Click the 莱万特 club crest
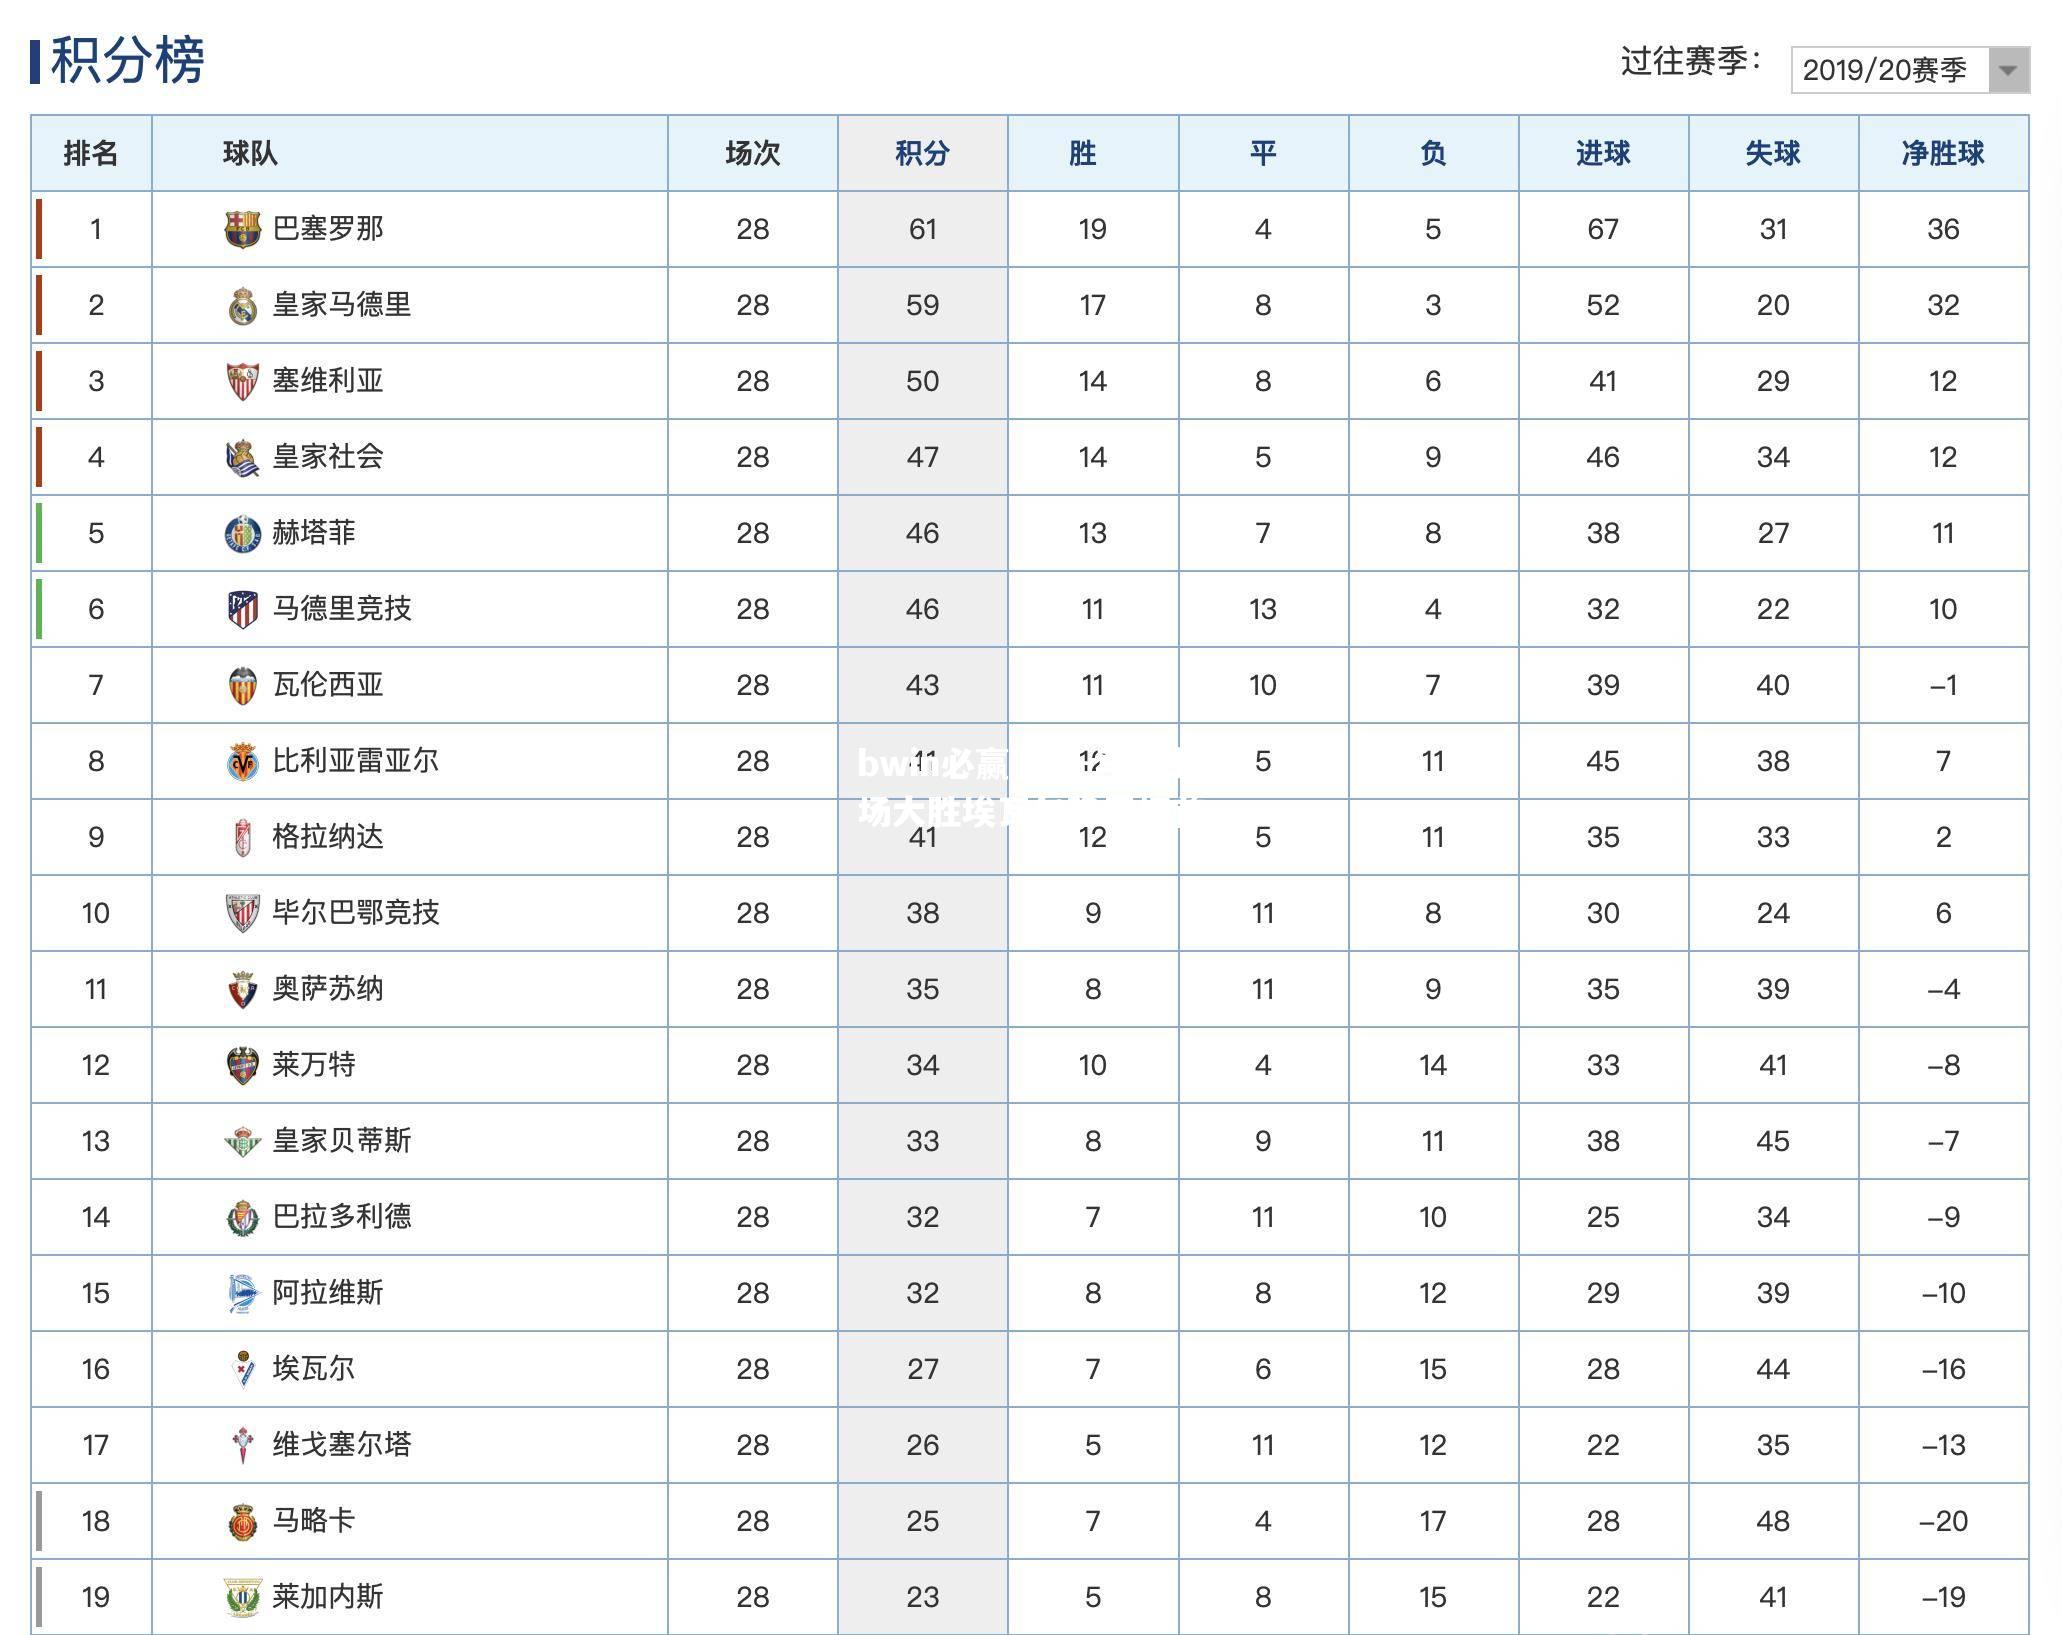This screenshot has width=2062, height=1635. coord(242,1065)
